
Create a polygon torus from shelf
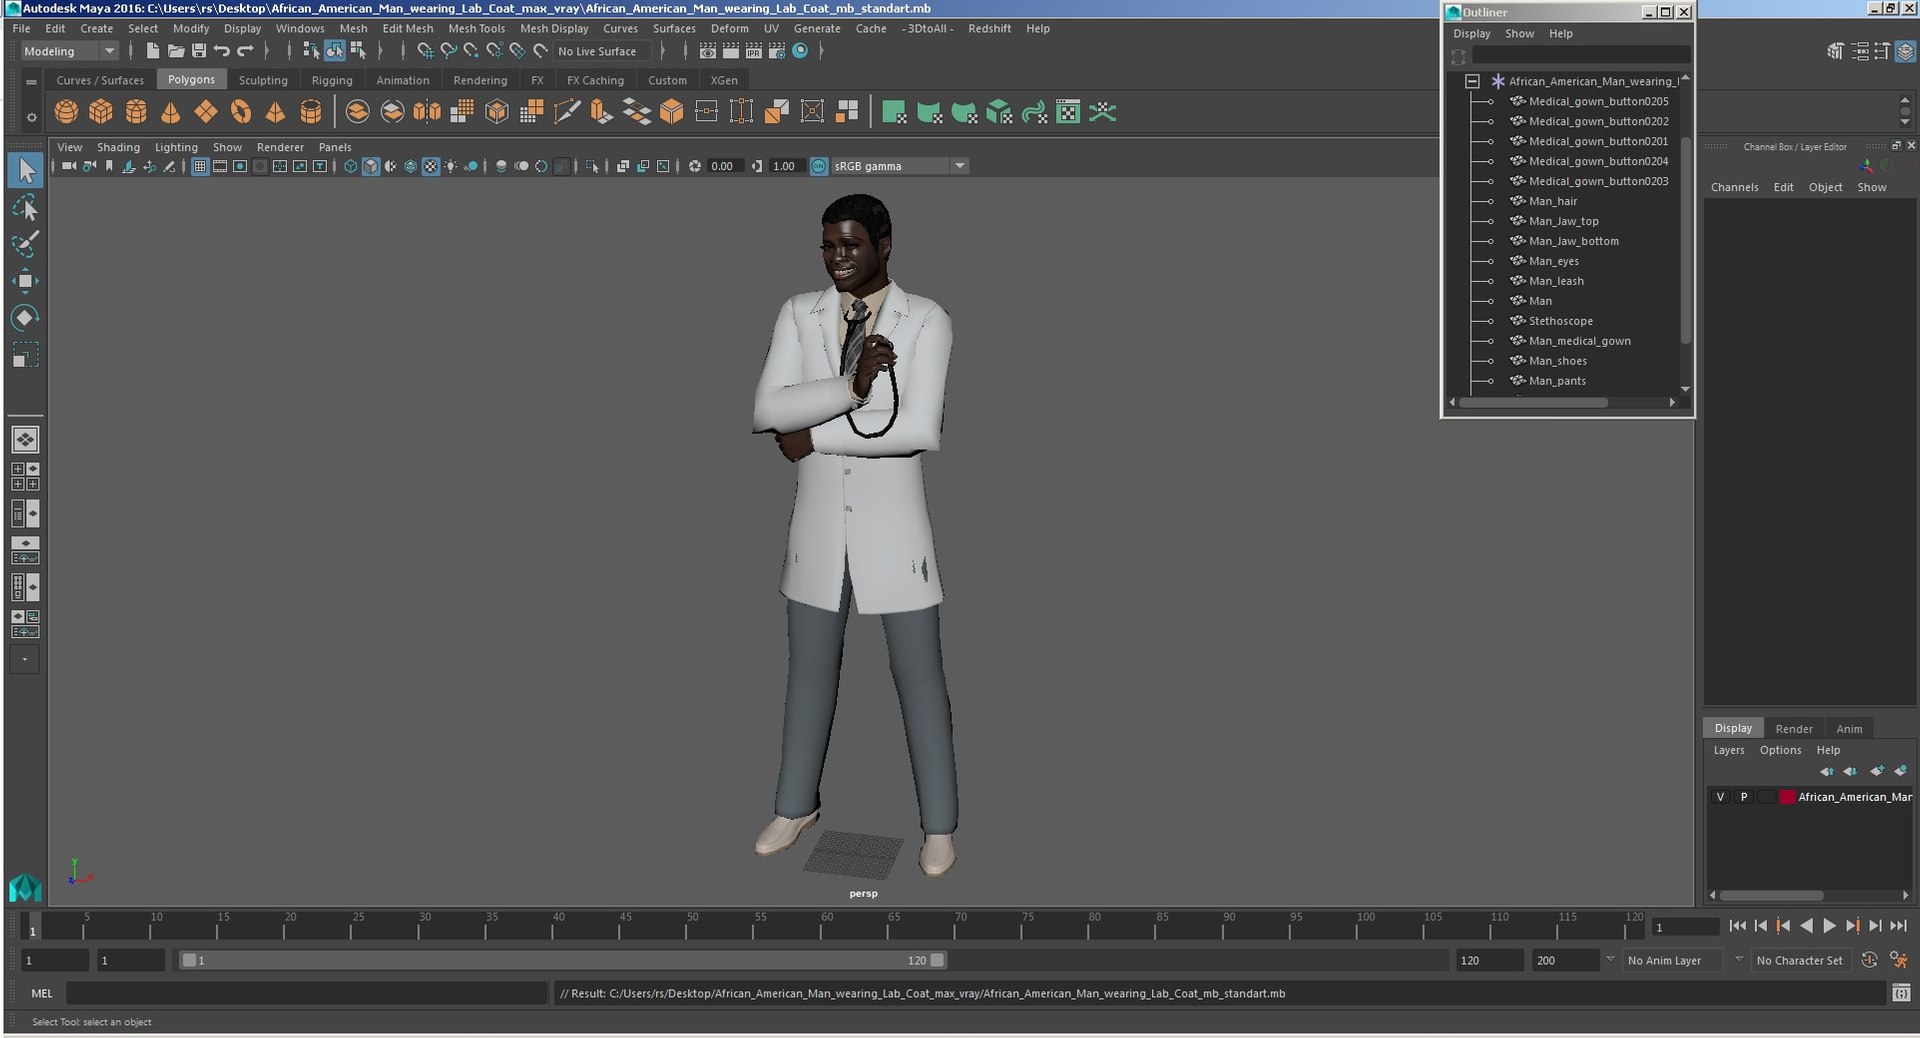(241, 112)
